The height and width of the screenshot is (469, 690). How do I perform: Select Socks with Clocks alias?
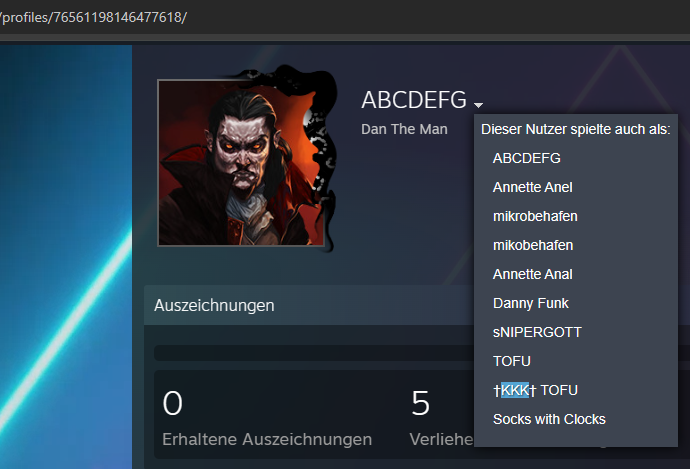[x=549, y=419]
